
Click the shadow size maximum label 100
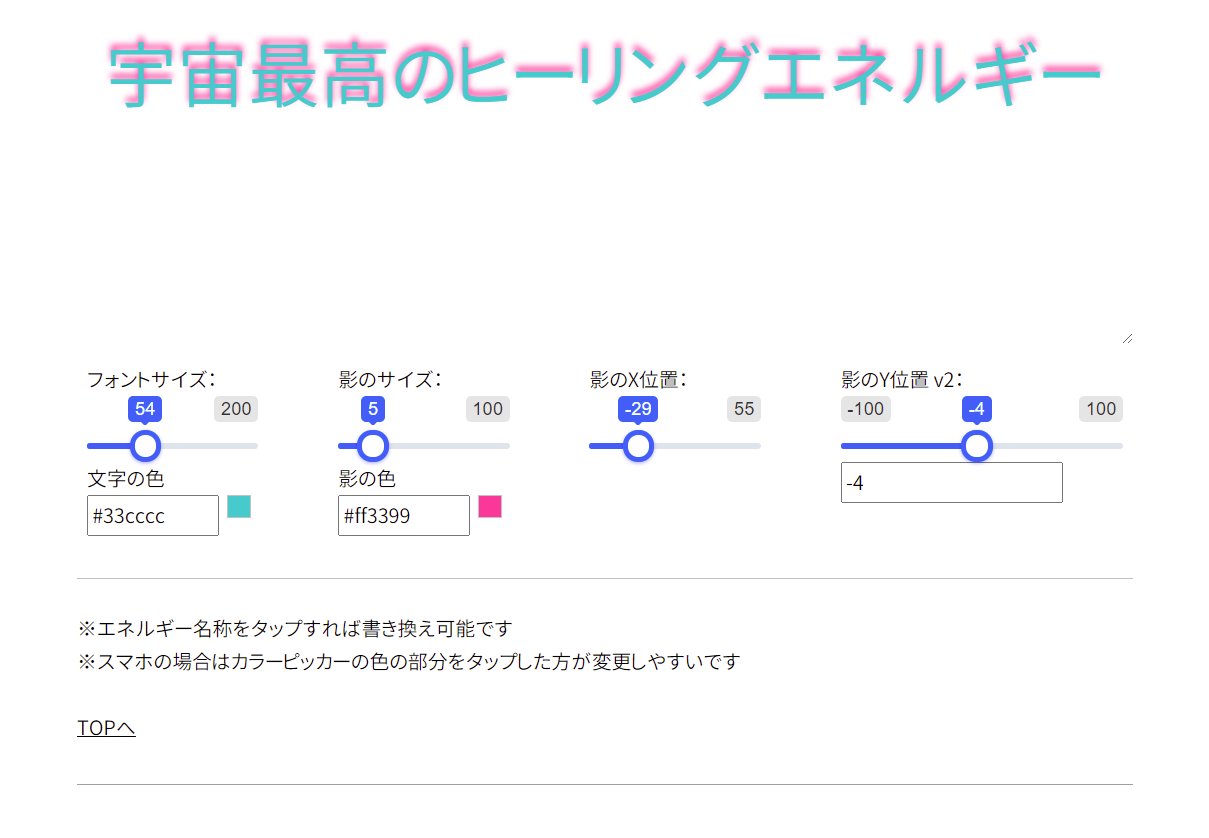(488, 409)
